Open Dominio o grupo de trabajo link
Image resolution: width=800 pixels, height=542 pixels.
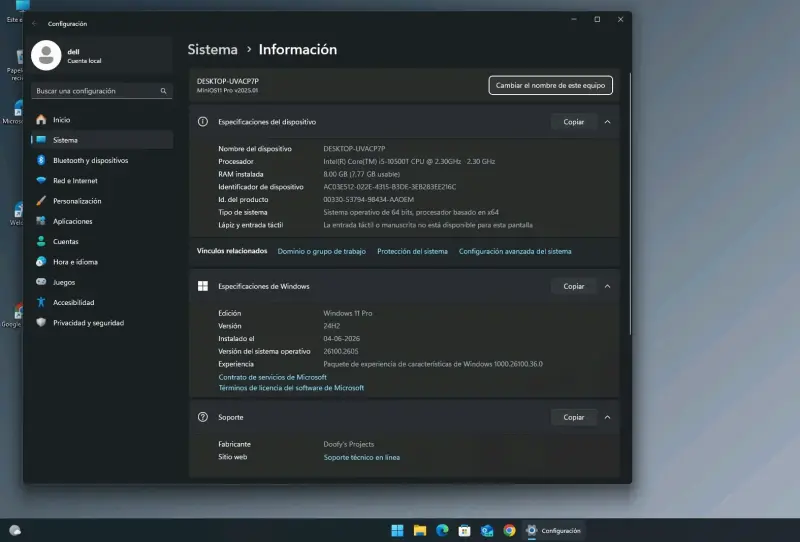pos(321,251)
